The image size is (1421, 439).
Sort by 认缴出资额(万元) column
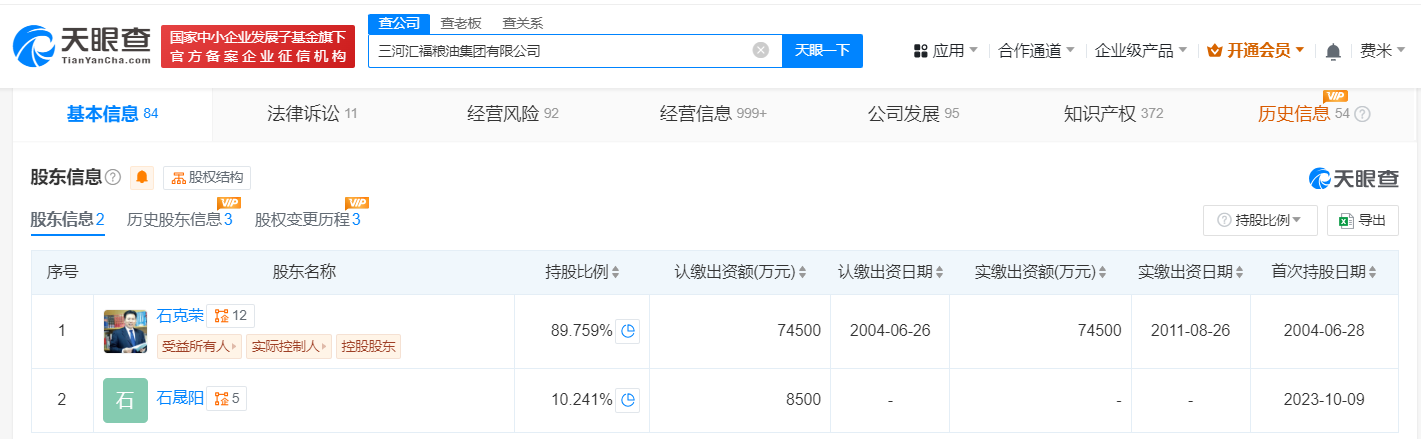pos(801,272)
